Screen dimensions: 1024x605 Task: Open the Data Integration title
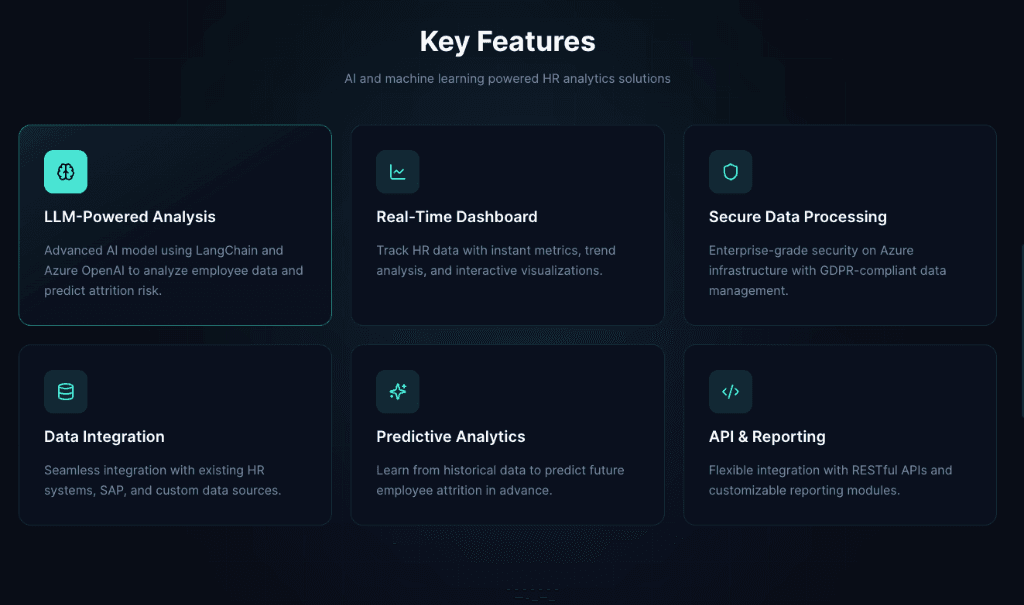click(104, 437)
